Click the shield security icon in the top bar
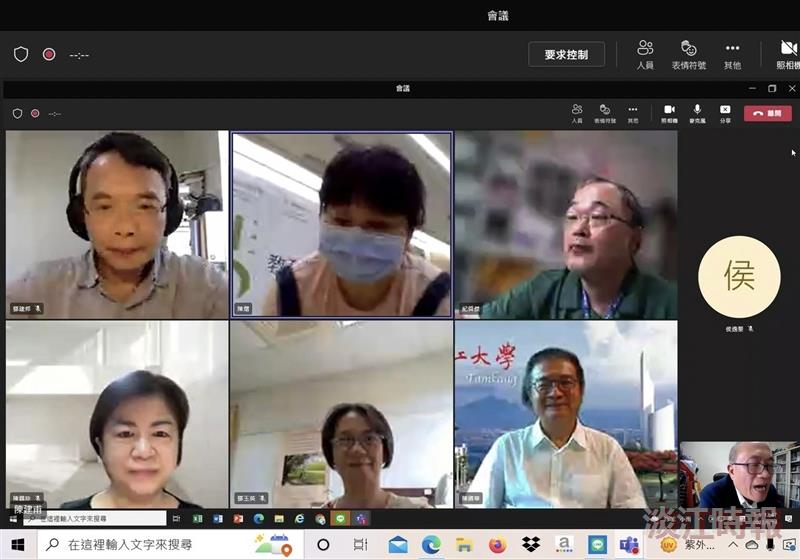 click(x=21, y=54)
